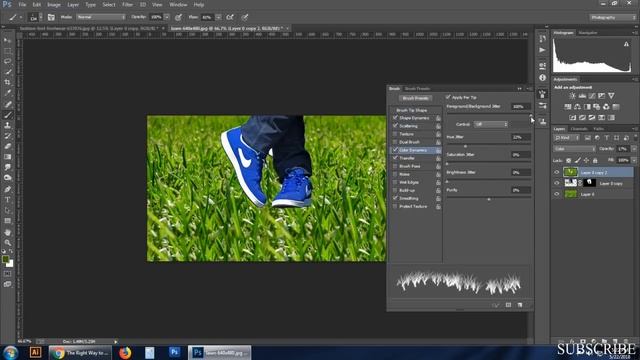This screenshot has height=360, width=640.
Task: Select the Crop tool
Action: tap(7, 82)
